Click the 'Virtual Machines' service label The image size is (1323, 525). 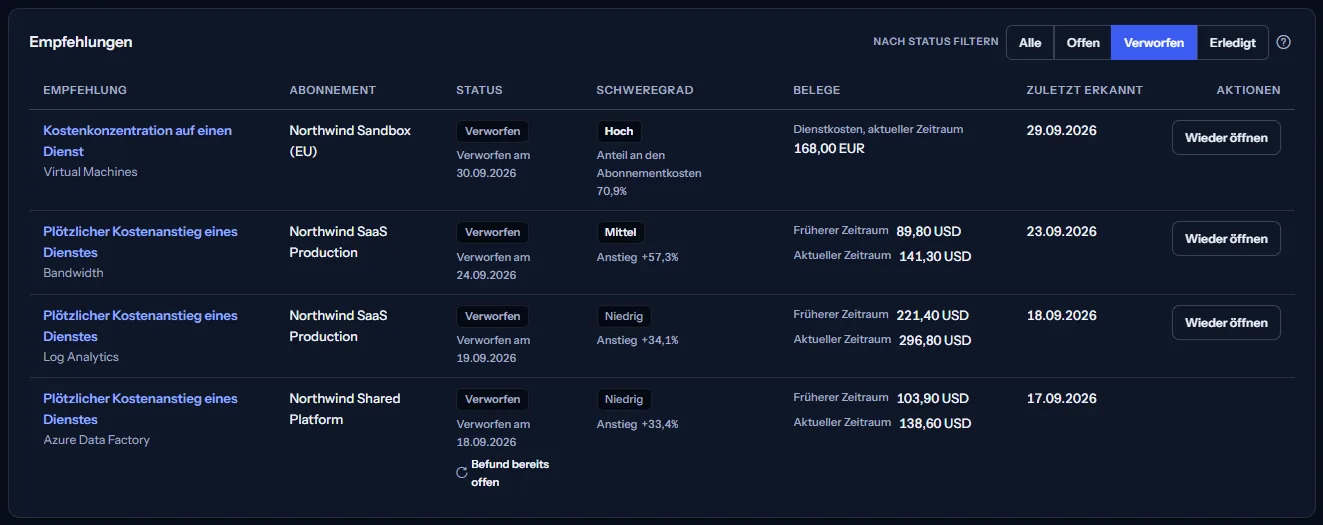(x=90, y=172)
